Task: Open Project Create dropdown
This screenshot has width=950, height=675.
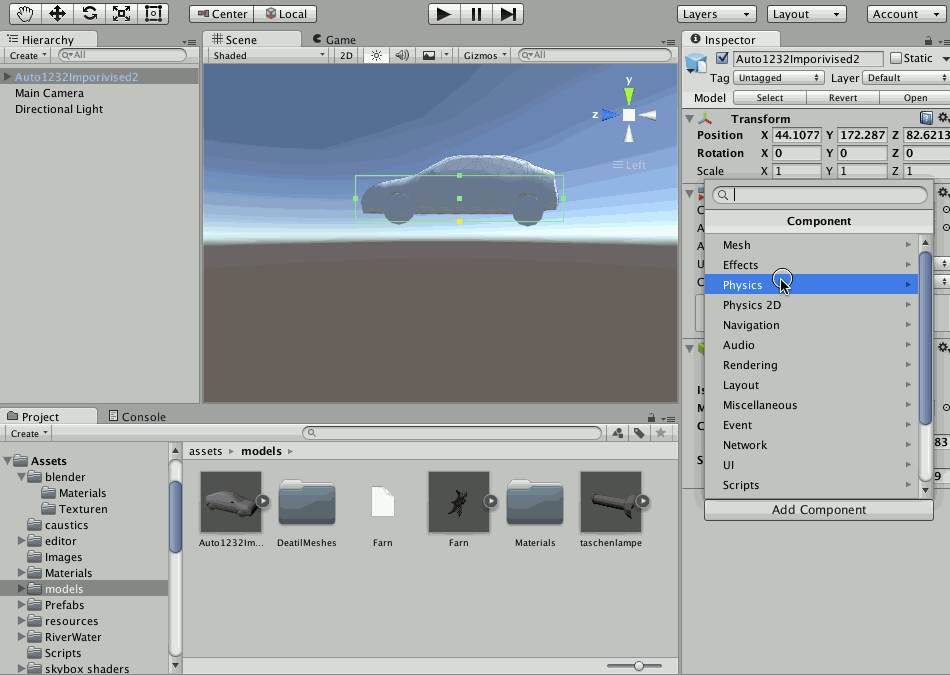Action: click(x=28, y=433)
